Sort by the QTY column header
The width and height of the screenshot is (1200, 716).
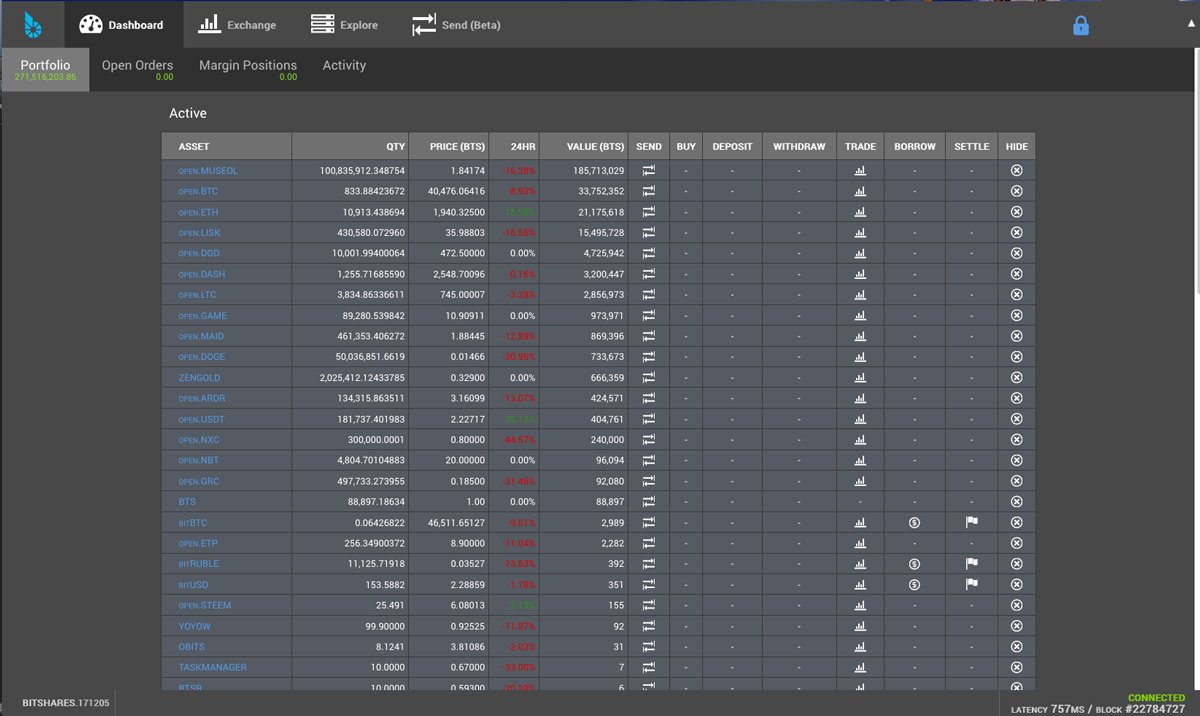(x=351, y=146)
